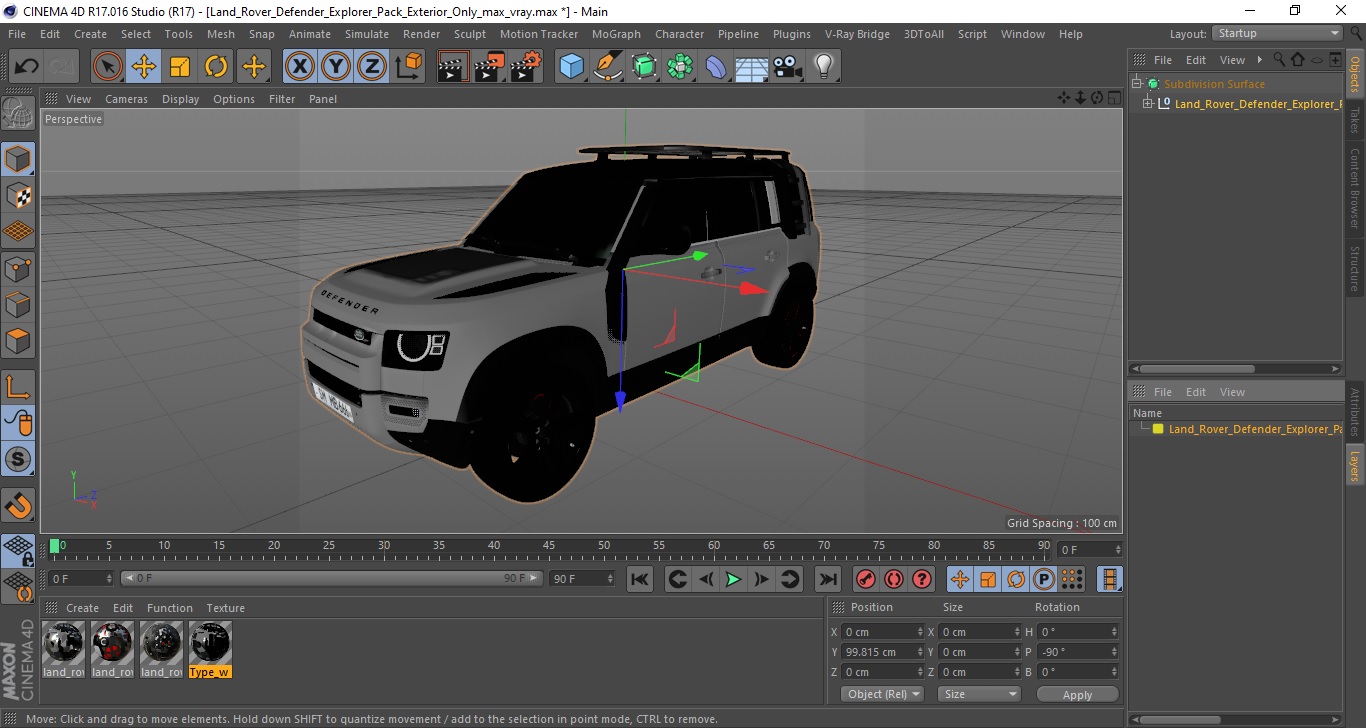Toggle Z axis lock
This screenshot has width=1366, height=728.
pos(372,67)
